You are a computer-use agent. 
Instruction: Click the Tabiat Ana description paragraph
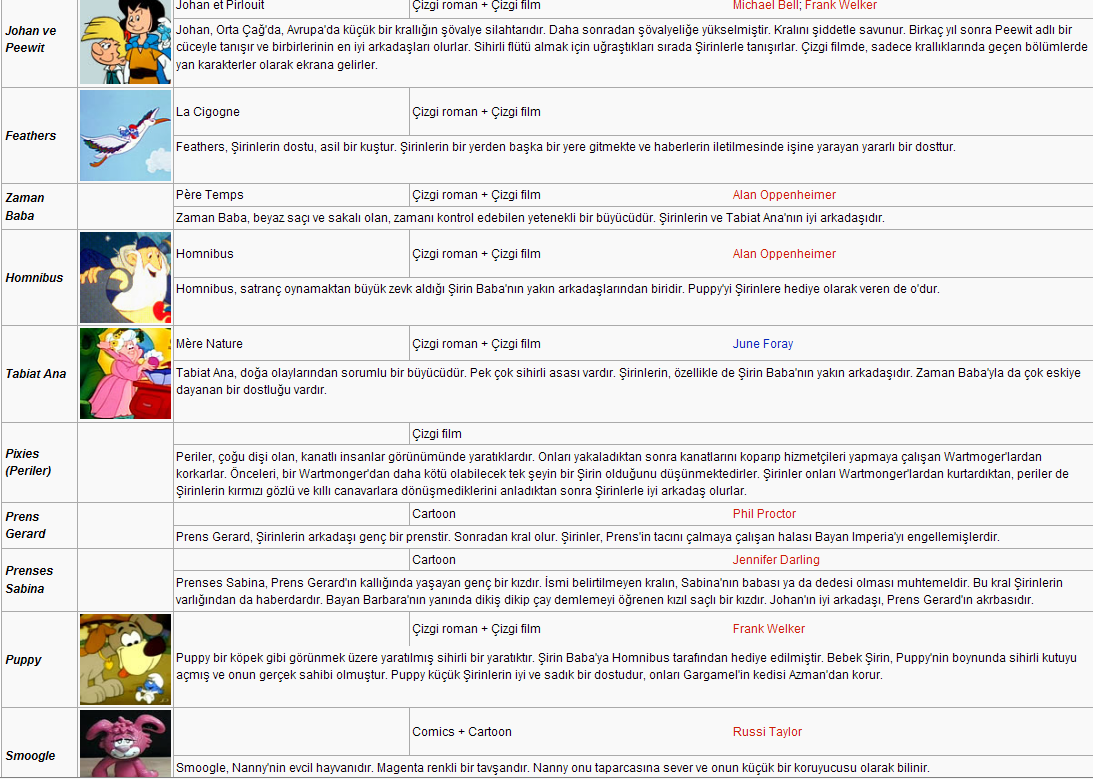(628, 382)
